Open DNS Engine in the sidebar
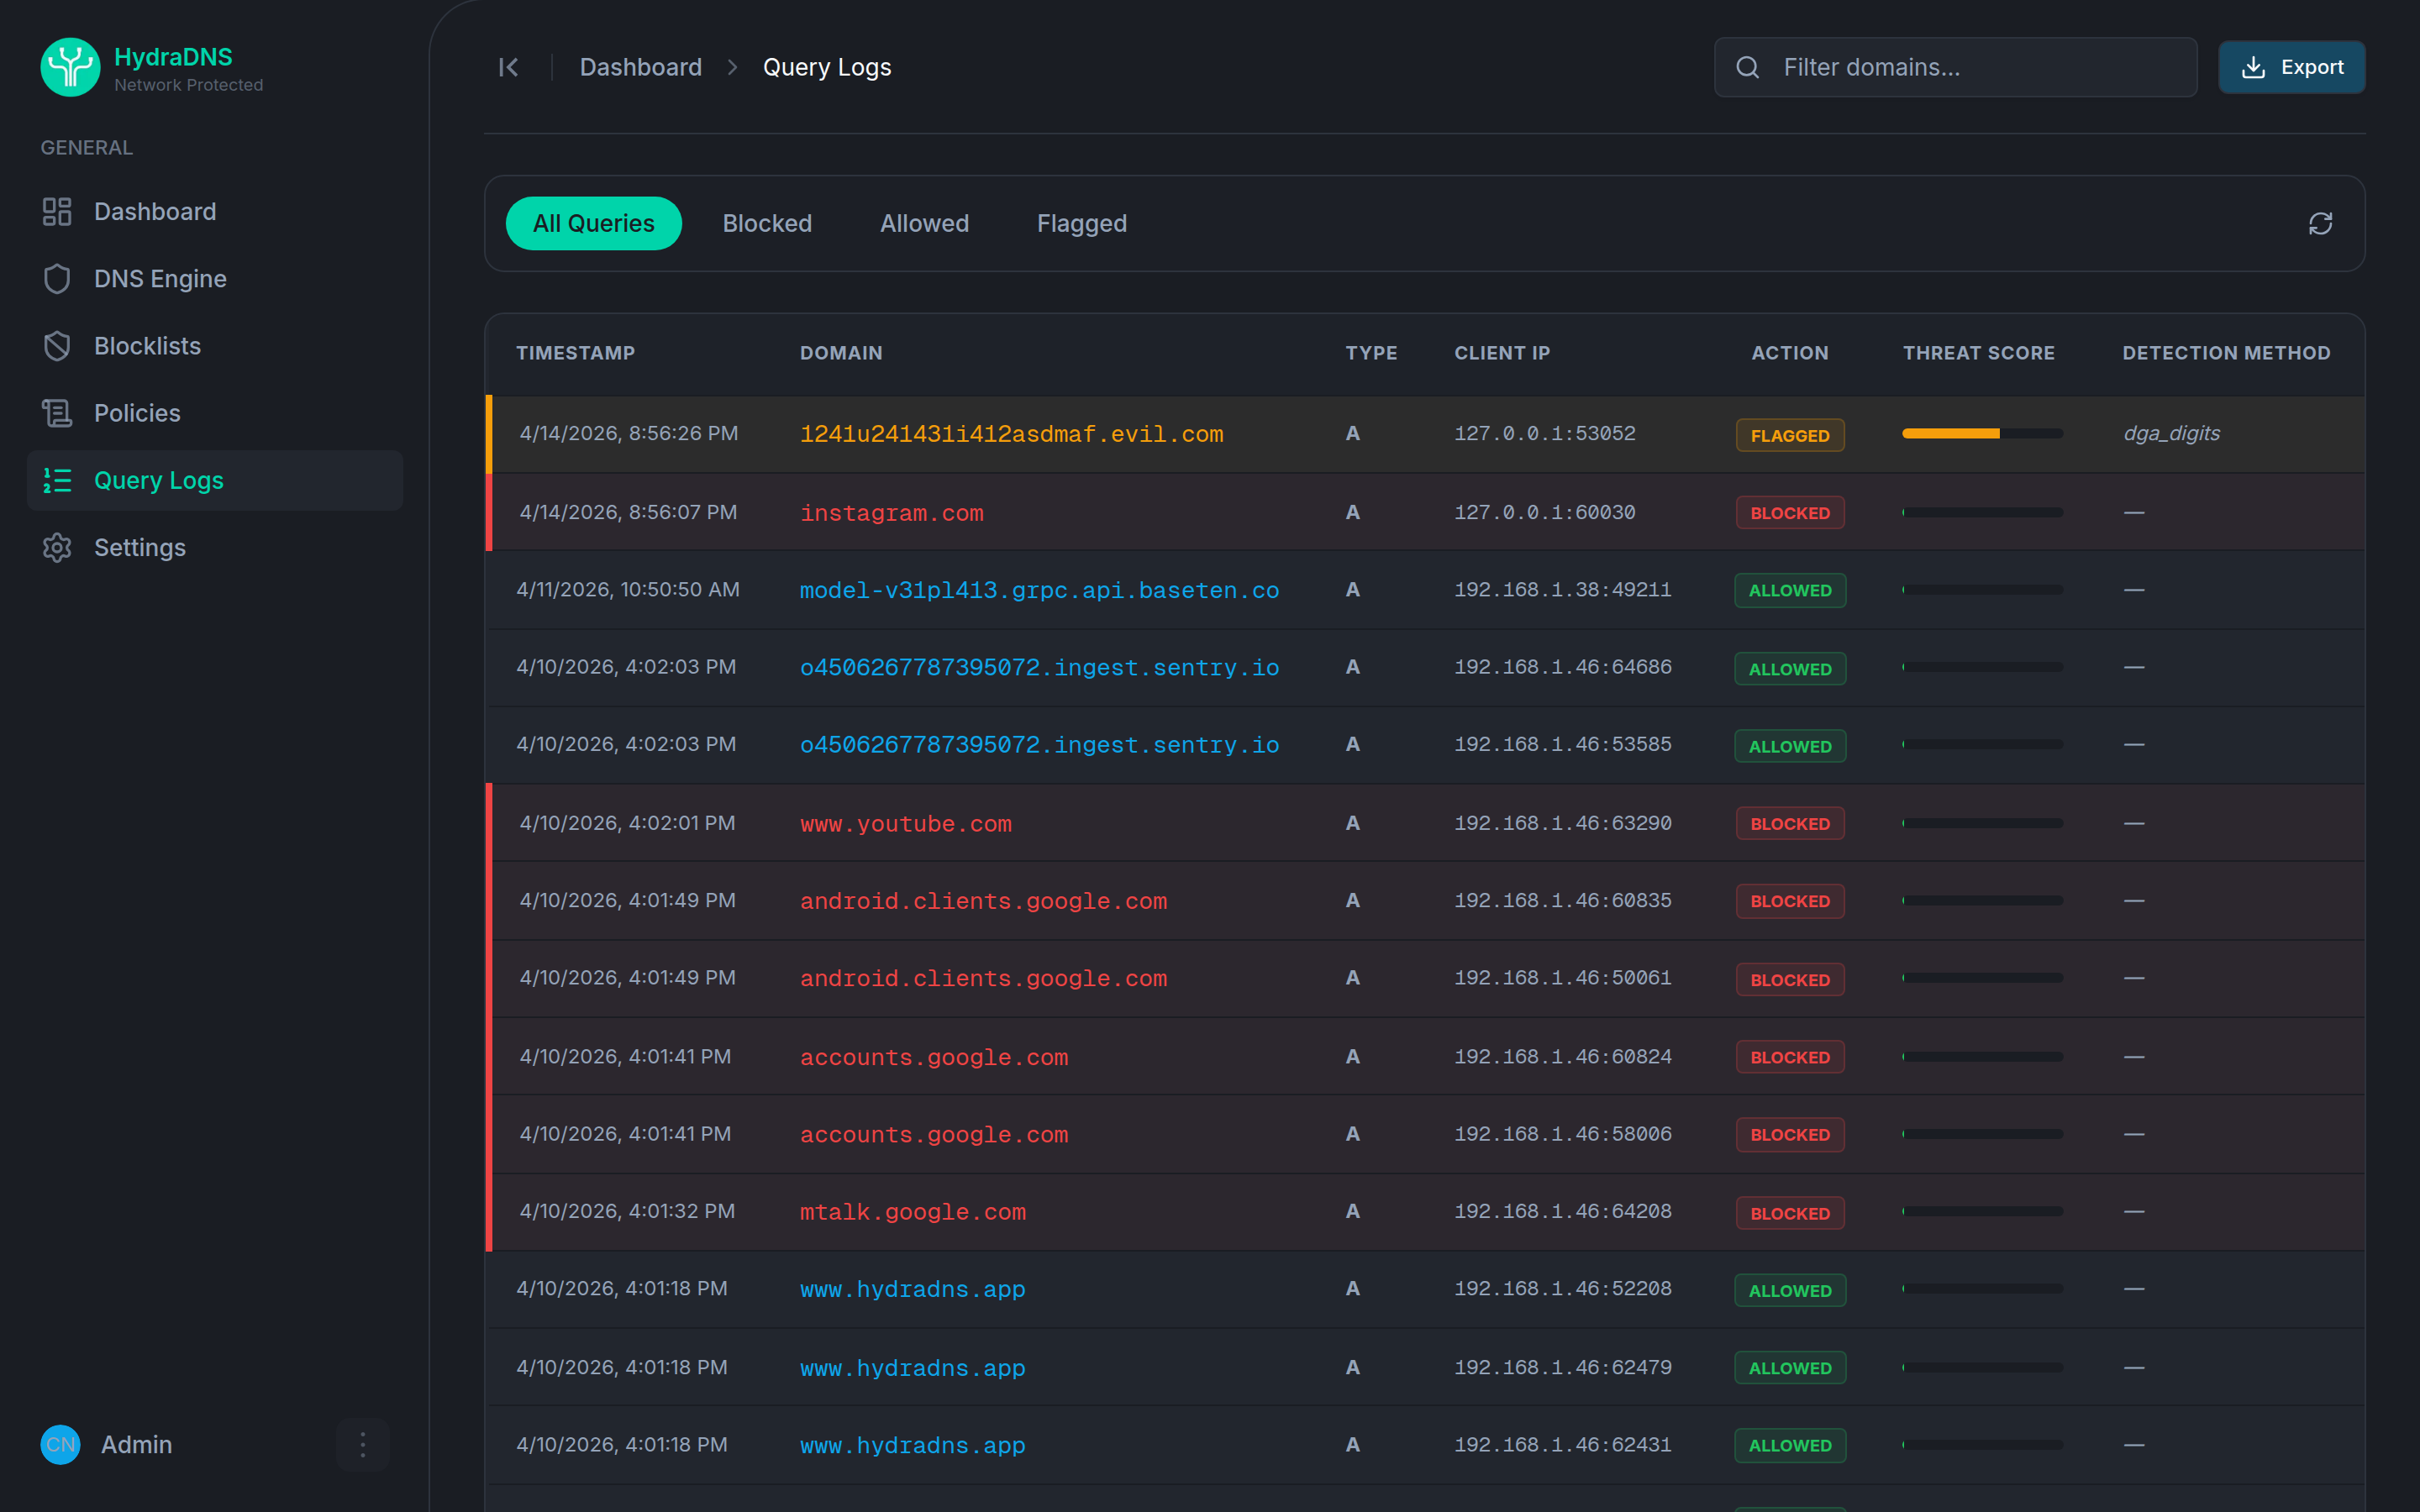Viewport: 2420px width, 1512px height. [215, 279]
